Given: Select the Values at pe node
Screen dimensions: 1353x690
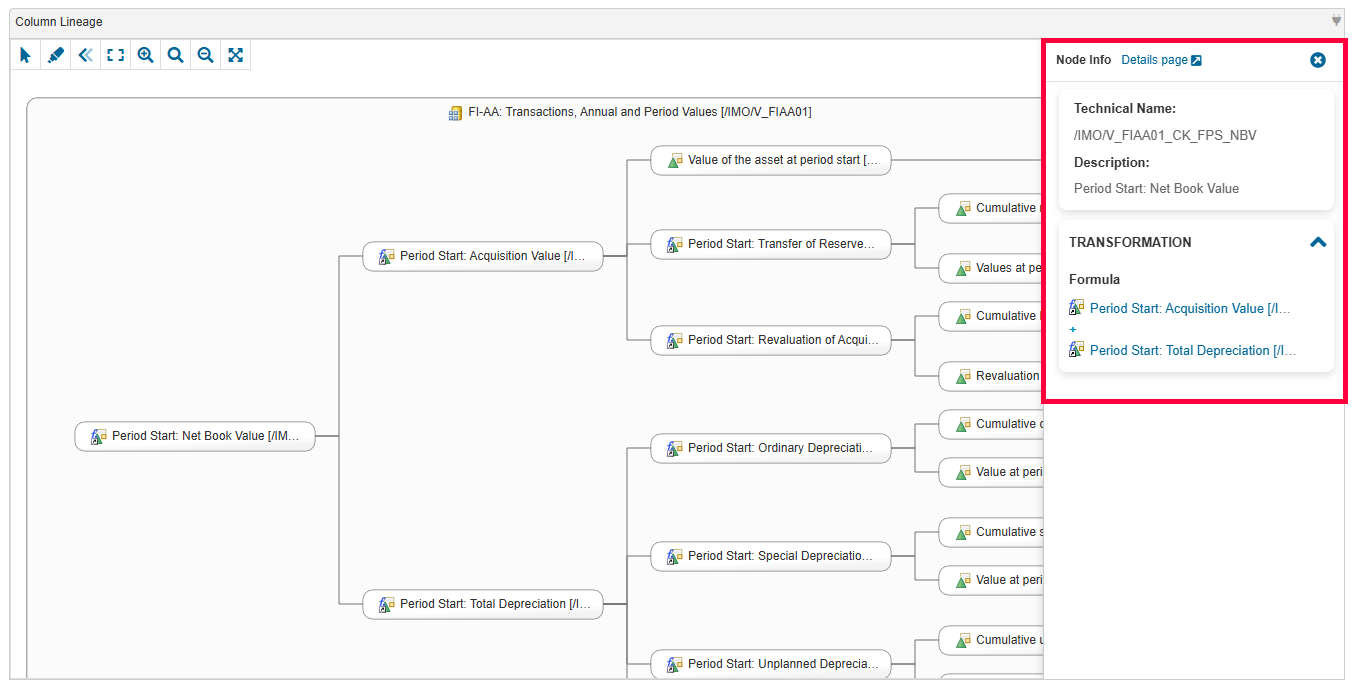Looking at the screenshot, I should click(x=991, y=268).
